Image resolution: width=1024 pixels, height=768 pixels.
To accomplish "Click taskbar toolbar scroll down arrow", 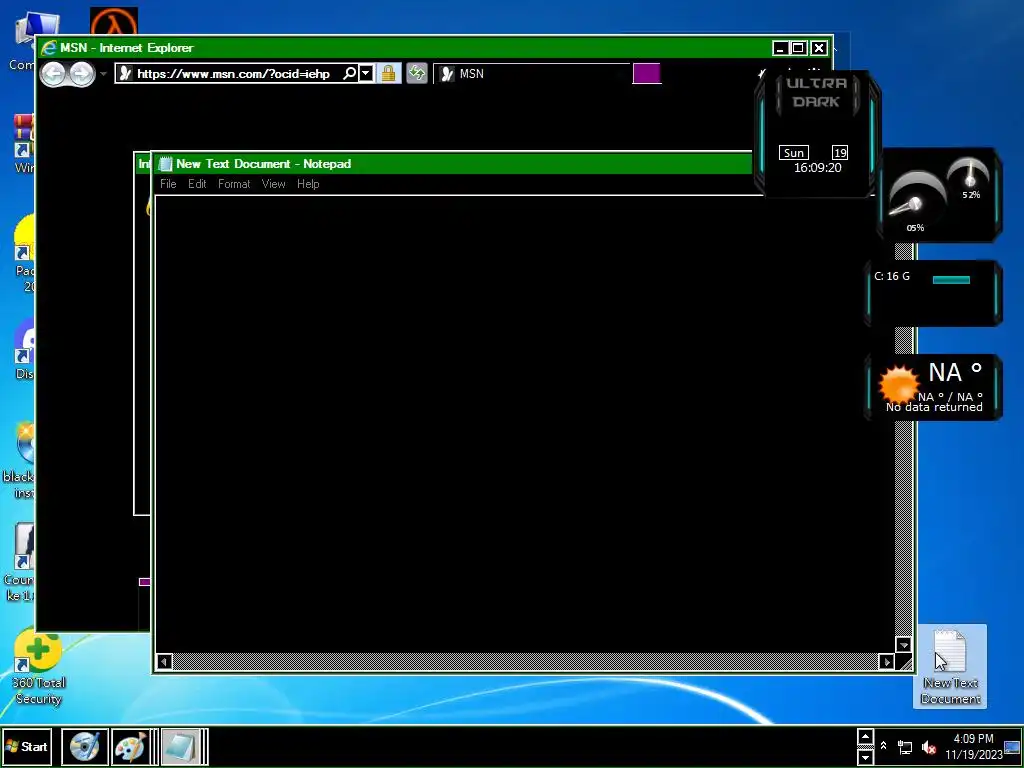I will pos(865,756).
